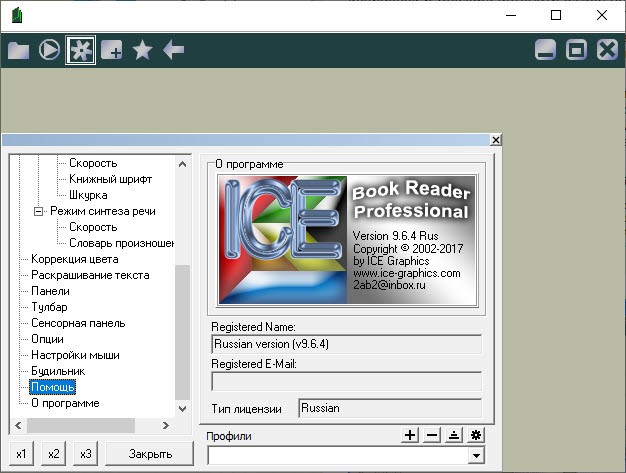
Task: Add a new profile with plus button
Action: 410,435
